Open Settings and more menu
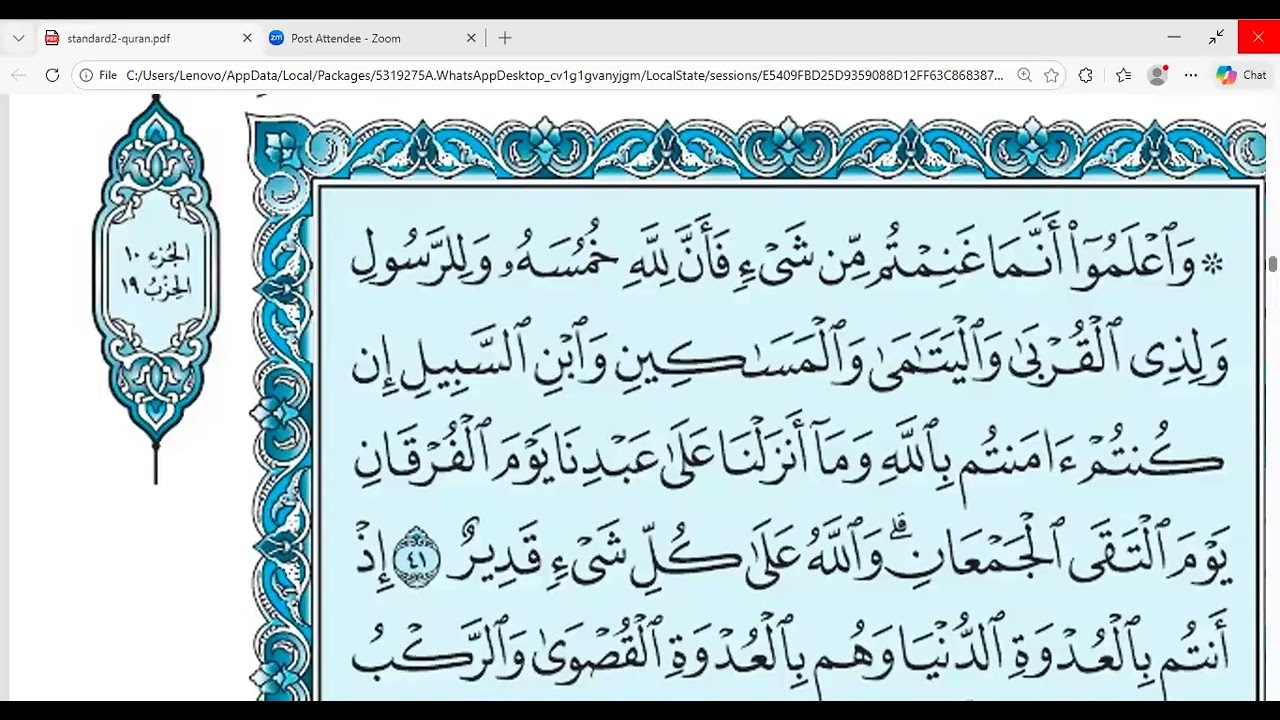Image resolution: width=1280 pixels, height=720 pixels. tap(1191, 75)
